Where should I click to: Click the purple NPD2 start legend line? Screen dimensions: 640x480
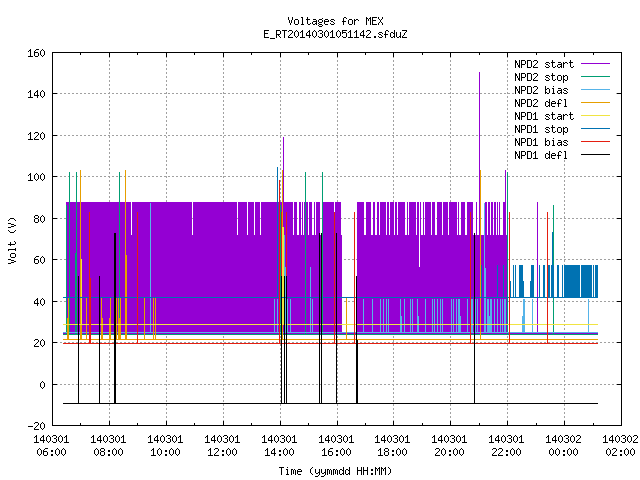595,64
